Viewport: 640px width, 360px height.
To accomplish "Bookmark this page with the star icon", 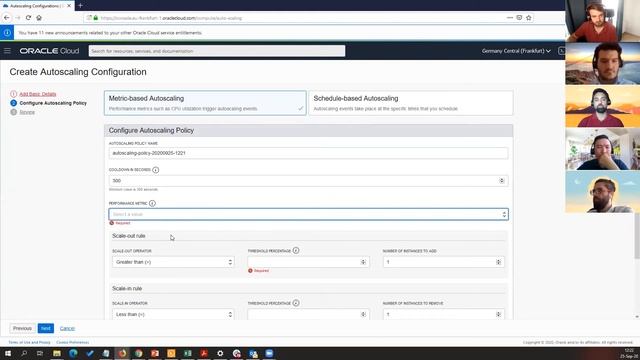I will 529,18.
